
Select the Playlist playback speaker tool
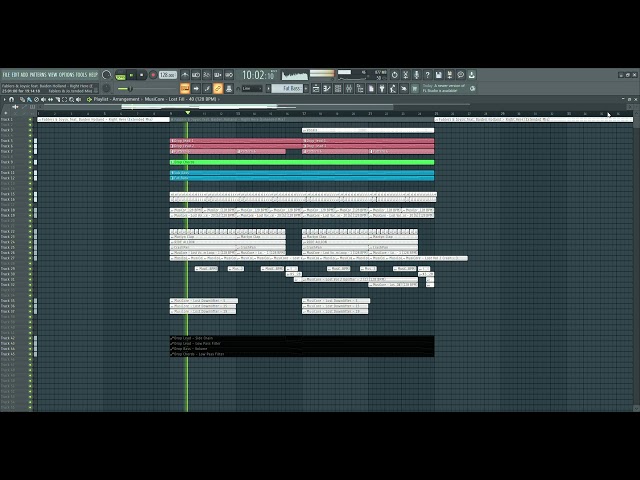click(78, 99)
